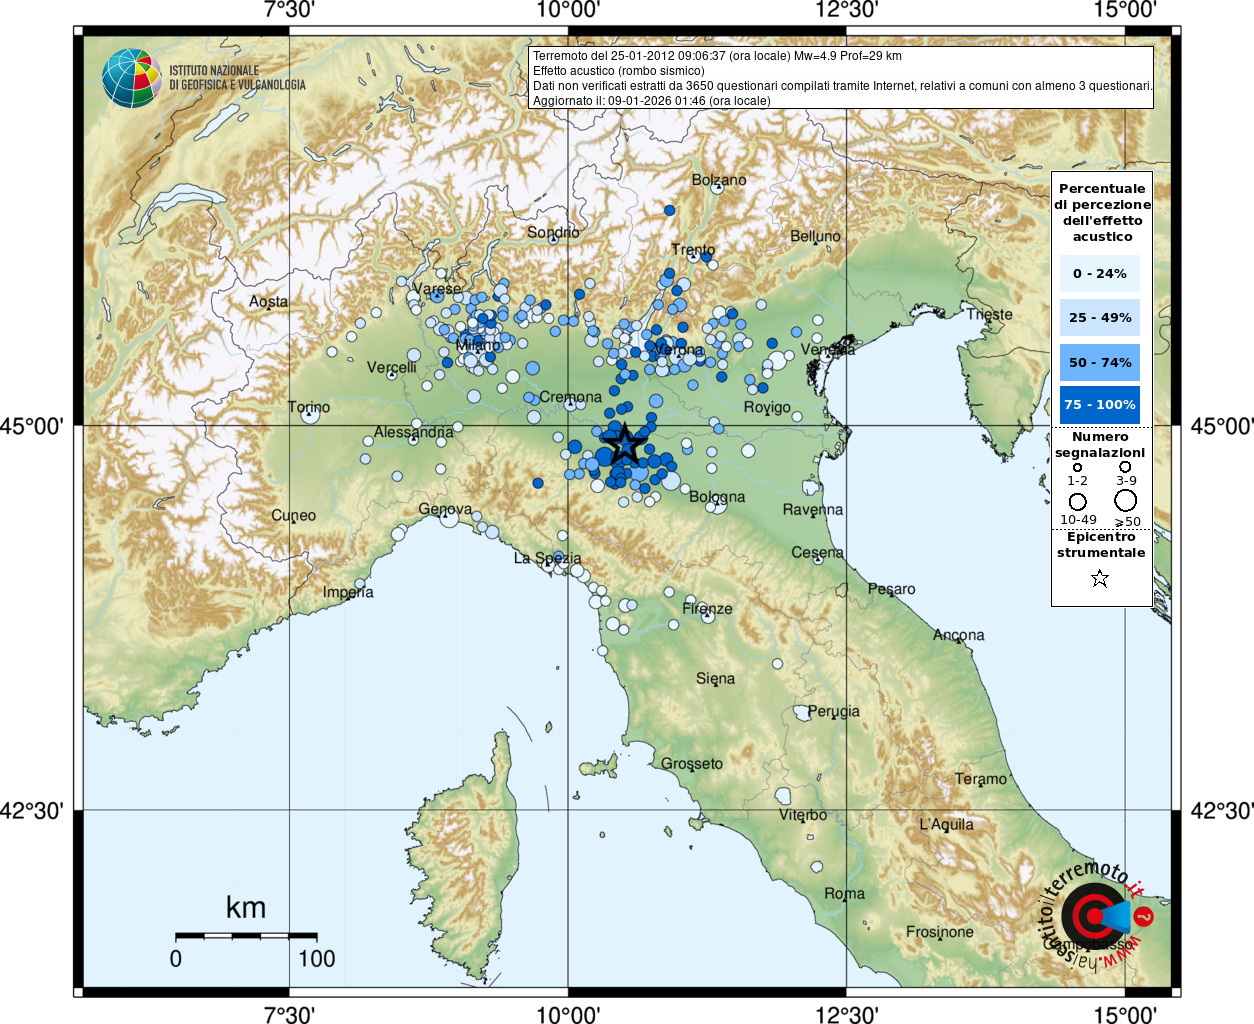Image resolution: width=1254 pixels, height=1024 pixels.
Task: Select the 25 - 49% legend swatch
Action: click(1100, 317)
